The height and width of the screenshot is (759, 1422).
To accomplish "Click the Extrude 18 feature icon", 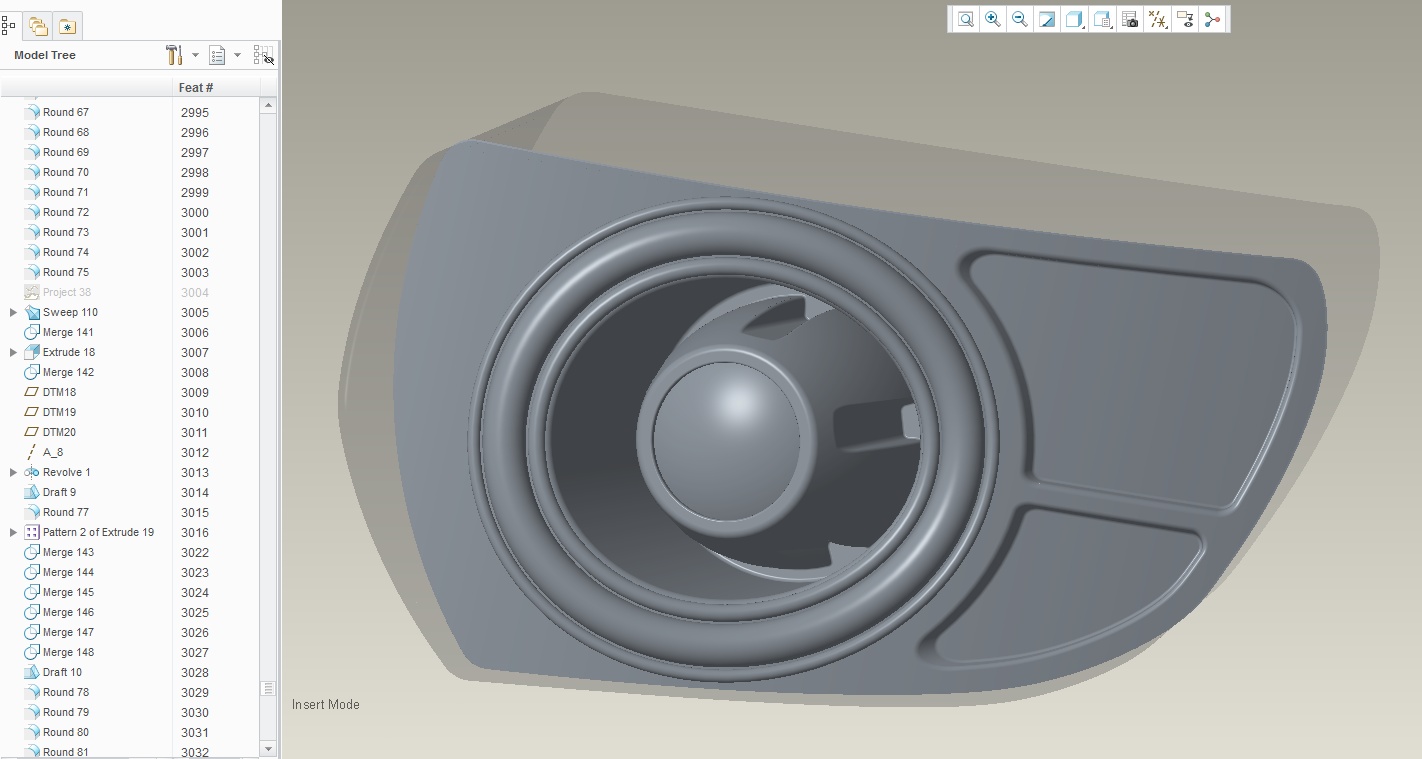I will (31, 352).
